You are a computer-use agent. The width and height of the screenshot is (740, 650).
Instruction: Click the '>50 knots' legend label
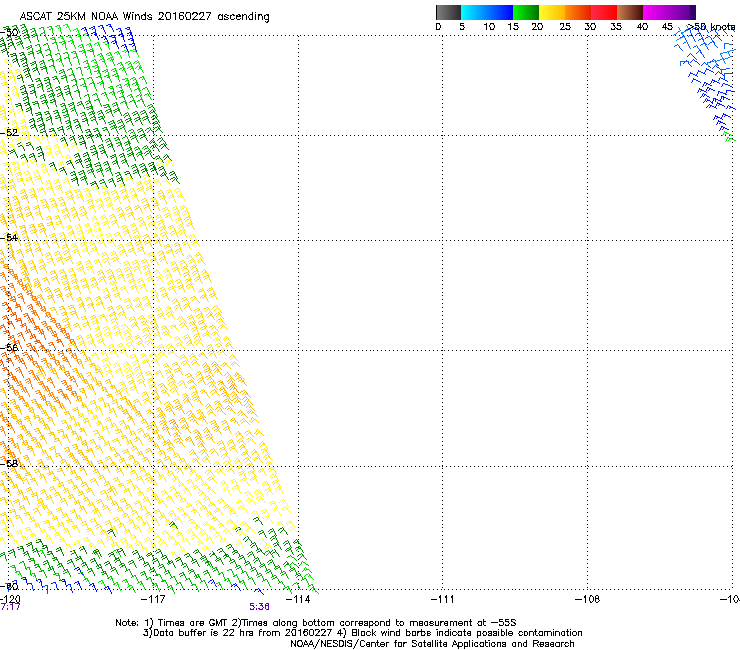[x=711, y=27]
